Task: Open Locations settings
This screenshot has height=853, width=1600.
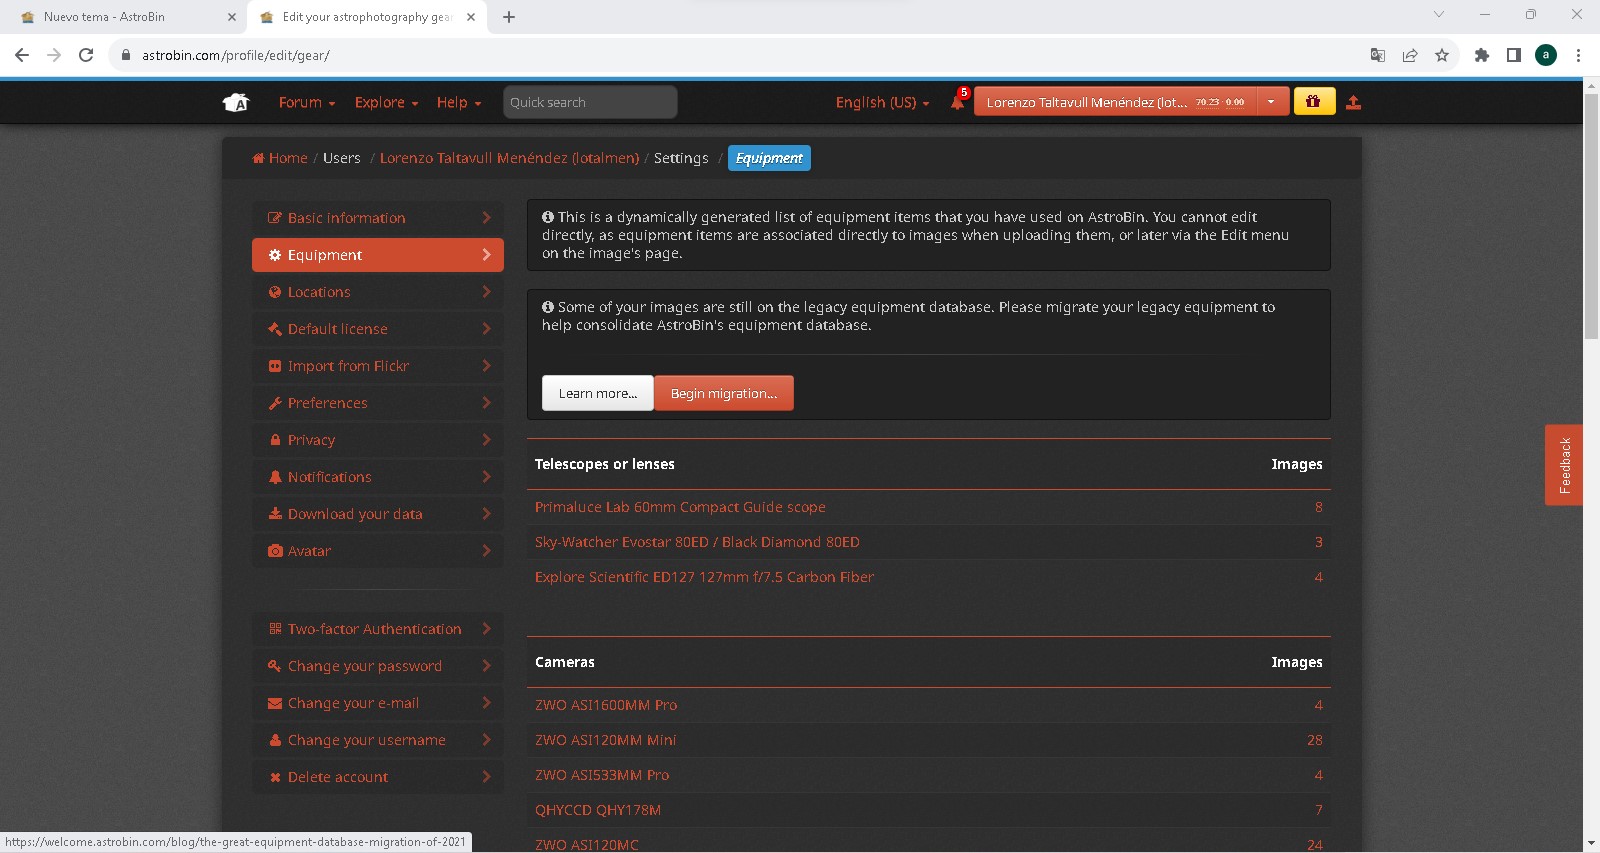Action: (378, 292)
